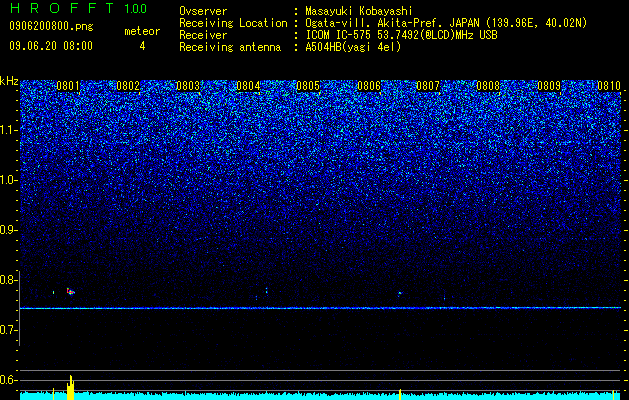Click the 0808 time marker label
Viewport: 629px width, 400px height.
point(488,86)
